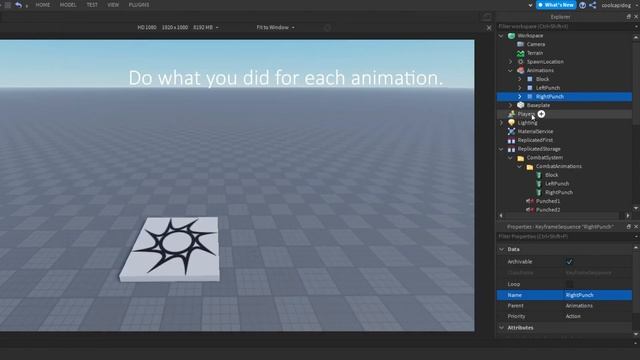Collapse the Attributes properties section
This screenshot has width=640, height=360.
[502, 327]
